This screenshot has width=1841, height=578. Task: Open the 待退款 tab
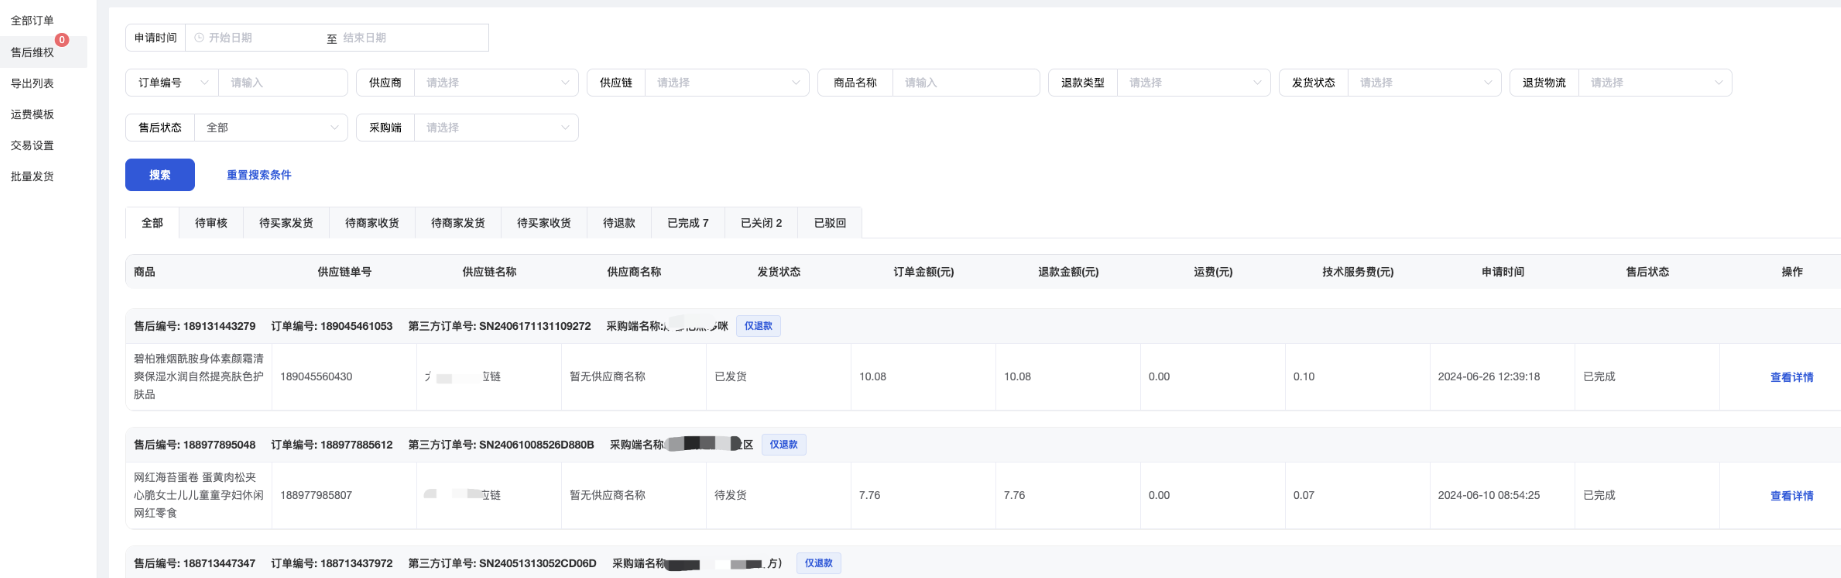(619, 223)
